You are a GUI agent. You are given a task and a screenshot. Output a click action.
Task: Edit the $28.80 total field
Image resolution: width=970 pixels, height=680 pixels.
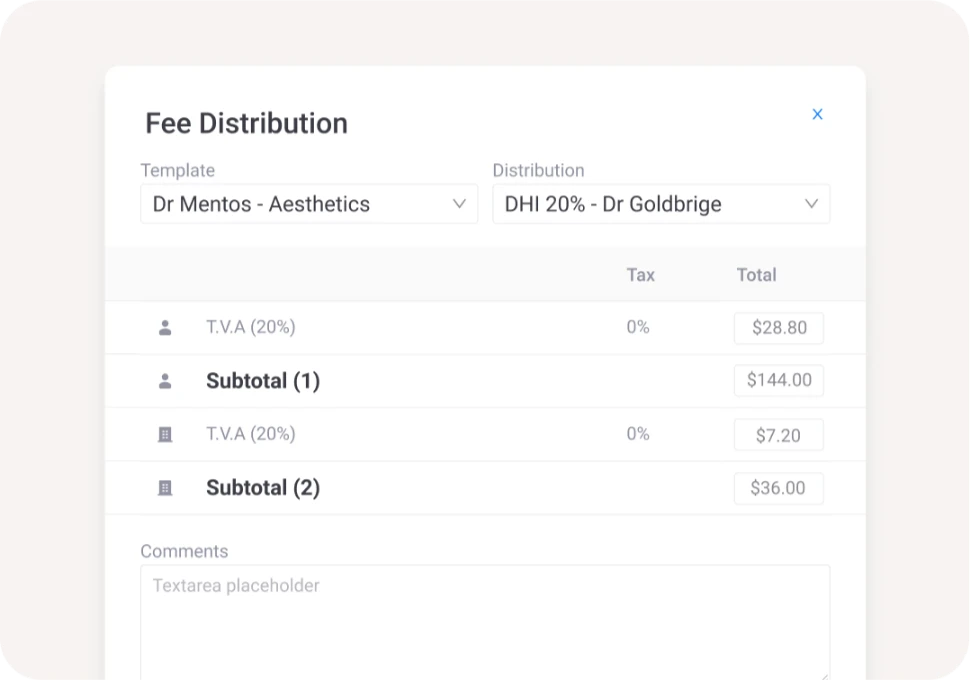[x=778, y=328]
